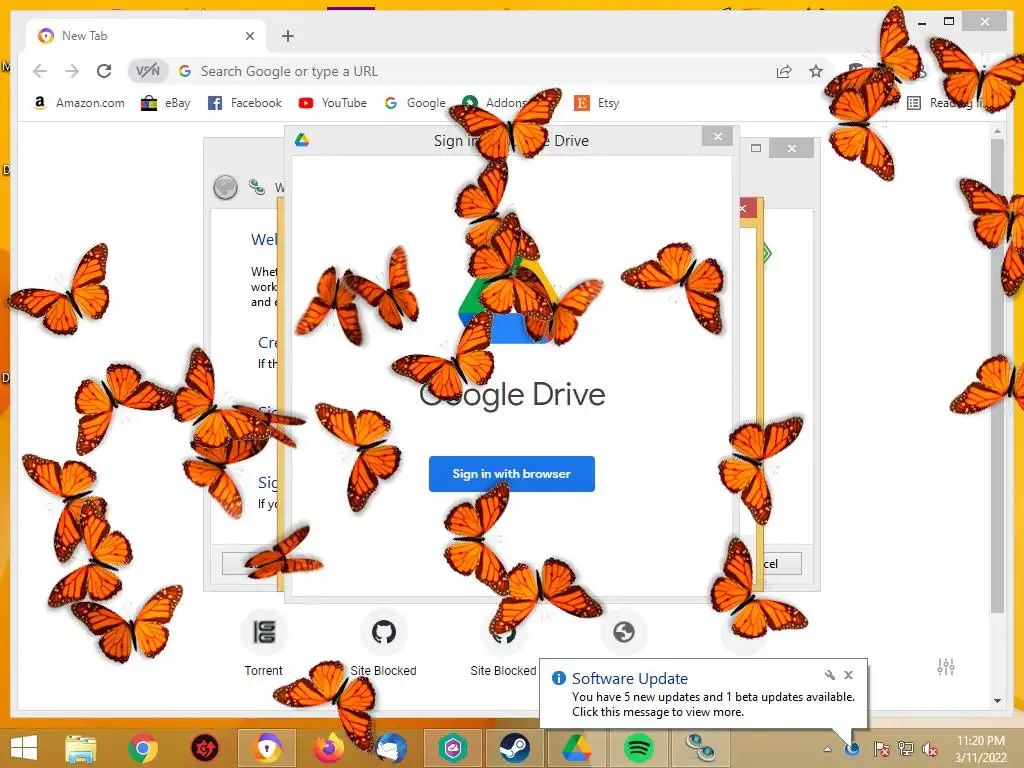Open the Google bookmark
The width and height of the screenshot is (1024, 768).
pyautogui.click(x=415, y=103)
